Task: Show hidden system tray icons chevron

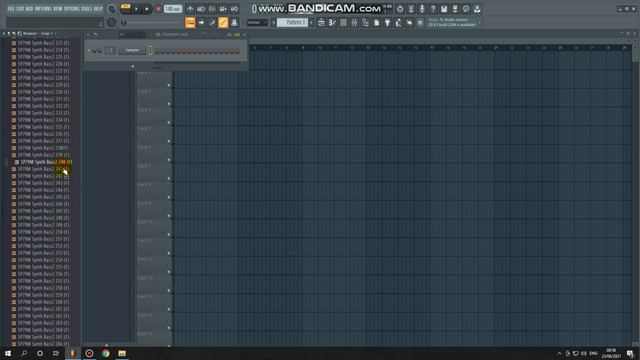Action: click(x=560, y=353)
